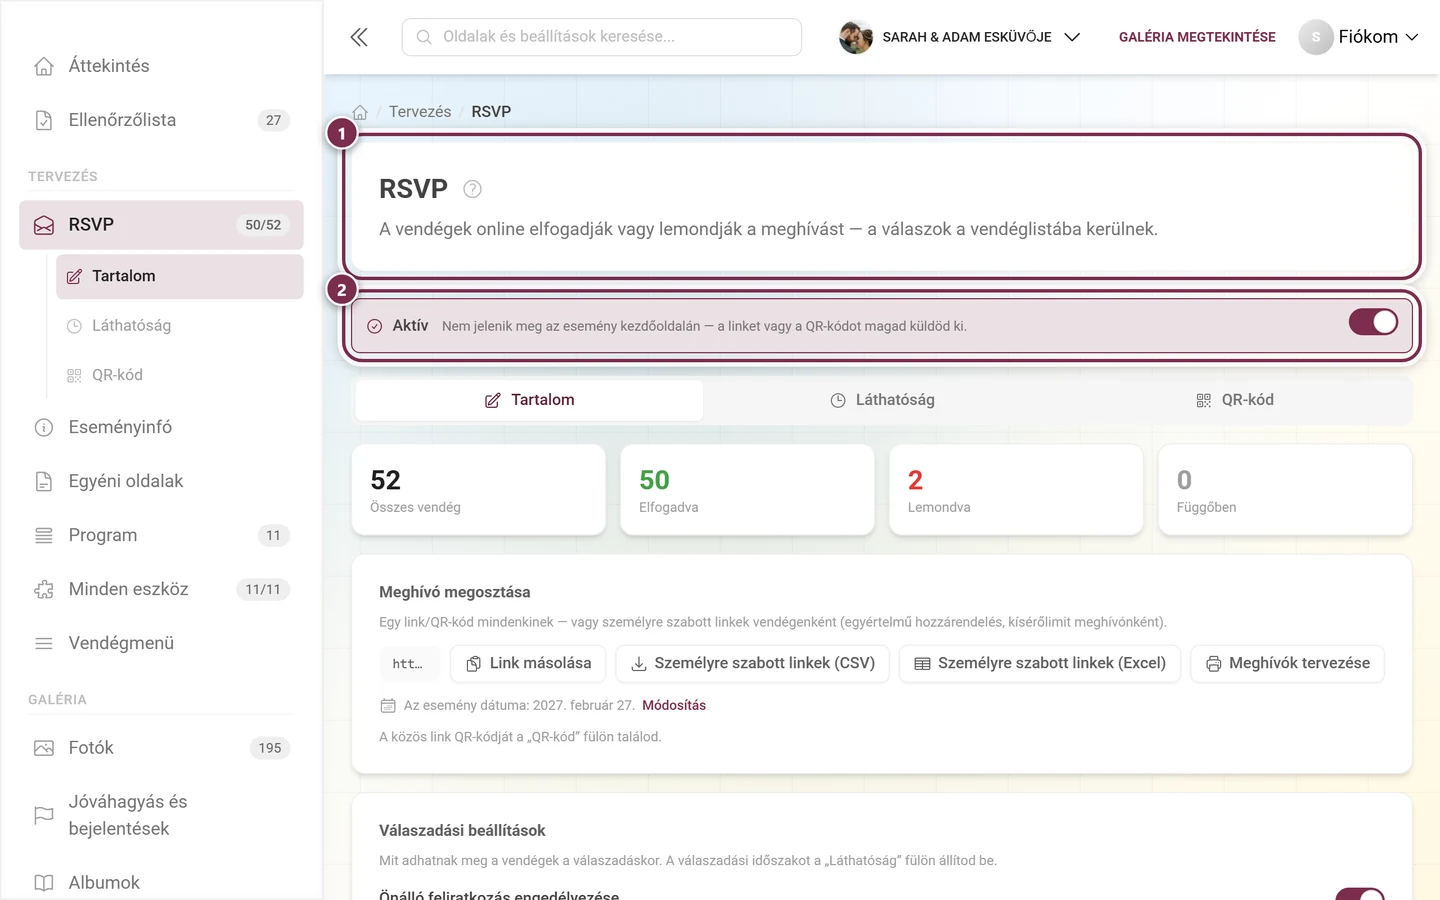
Task: Click the calendar icon beside the event date
Action: pos(388,706)
